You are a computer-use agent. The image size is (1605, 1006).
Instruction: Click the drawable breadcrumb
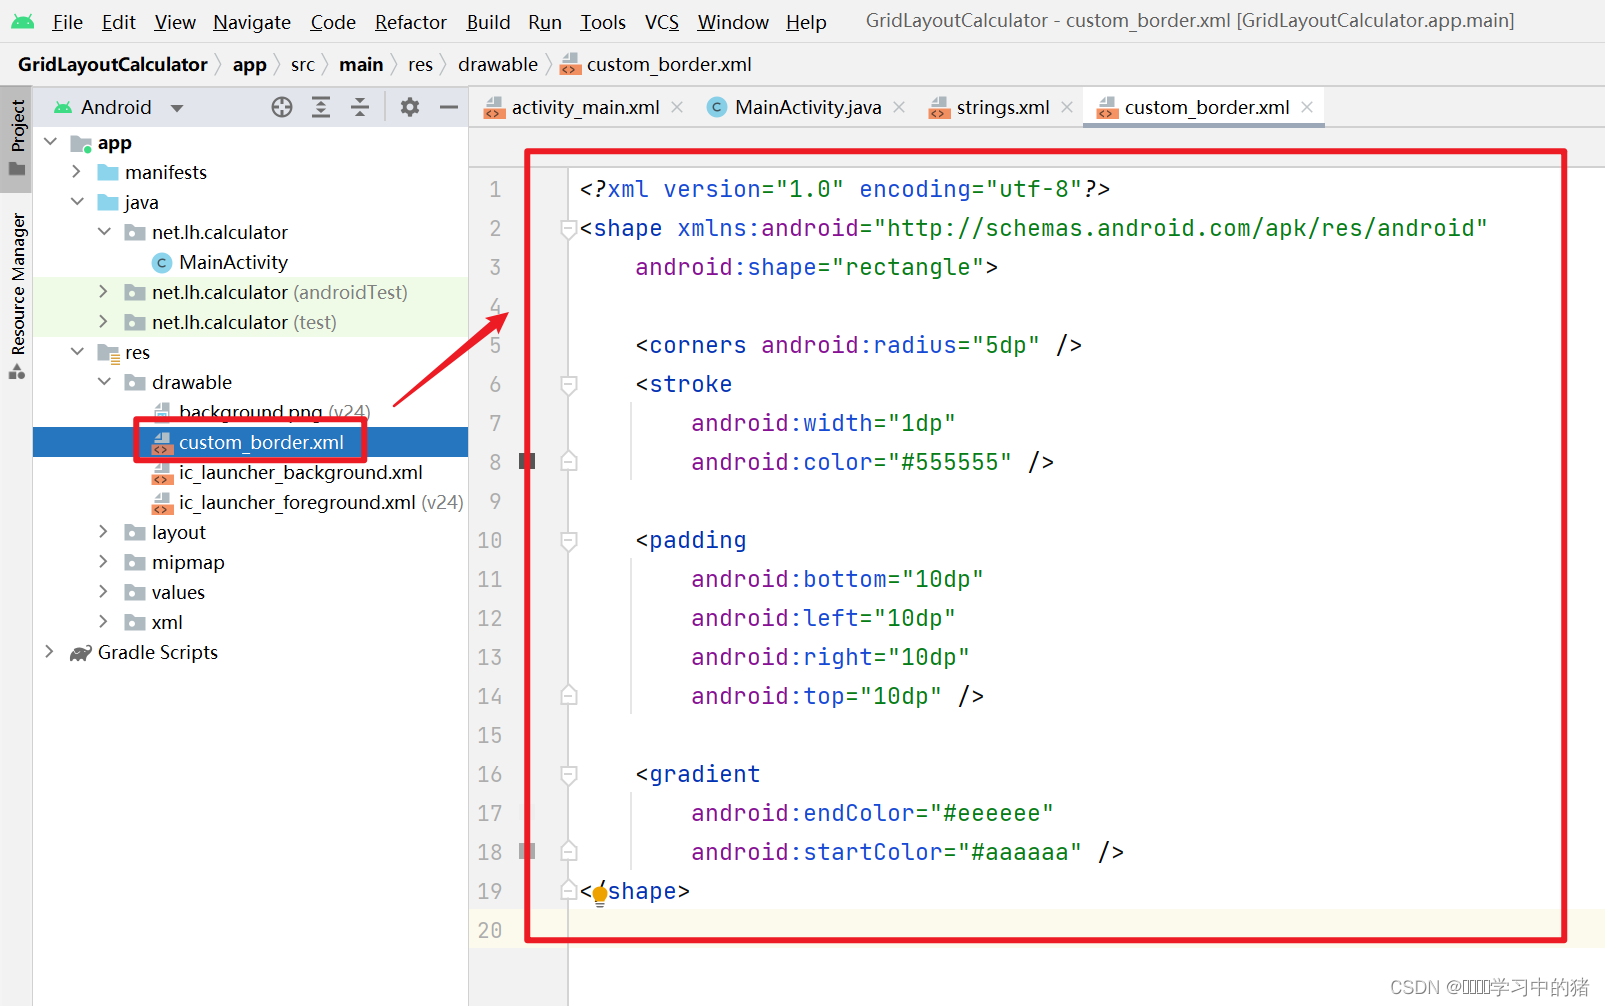(498, 64)
